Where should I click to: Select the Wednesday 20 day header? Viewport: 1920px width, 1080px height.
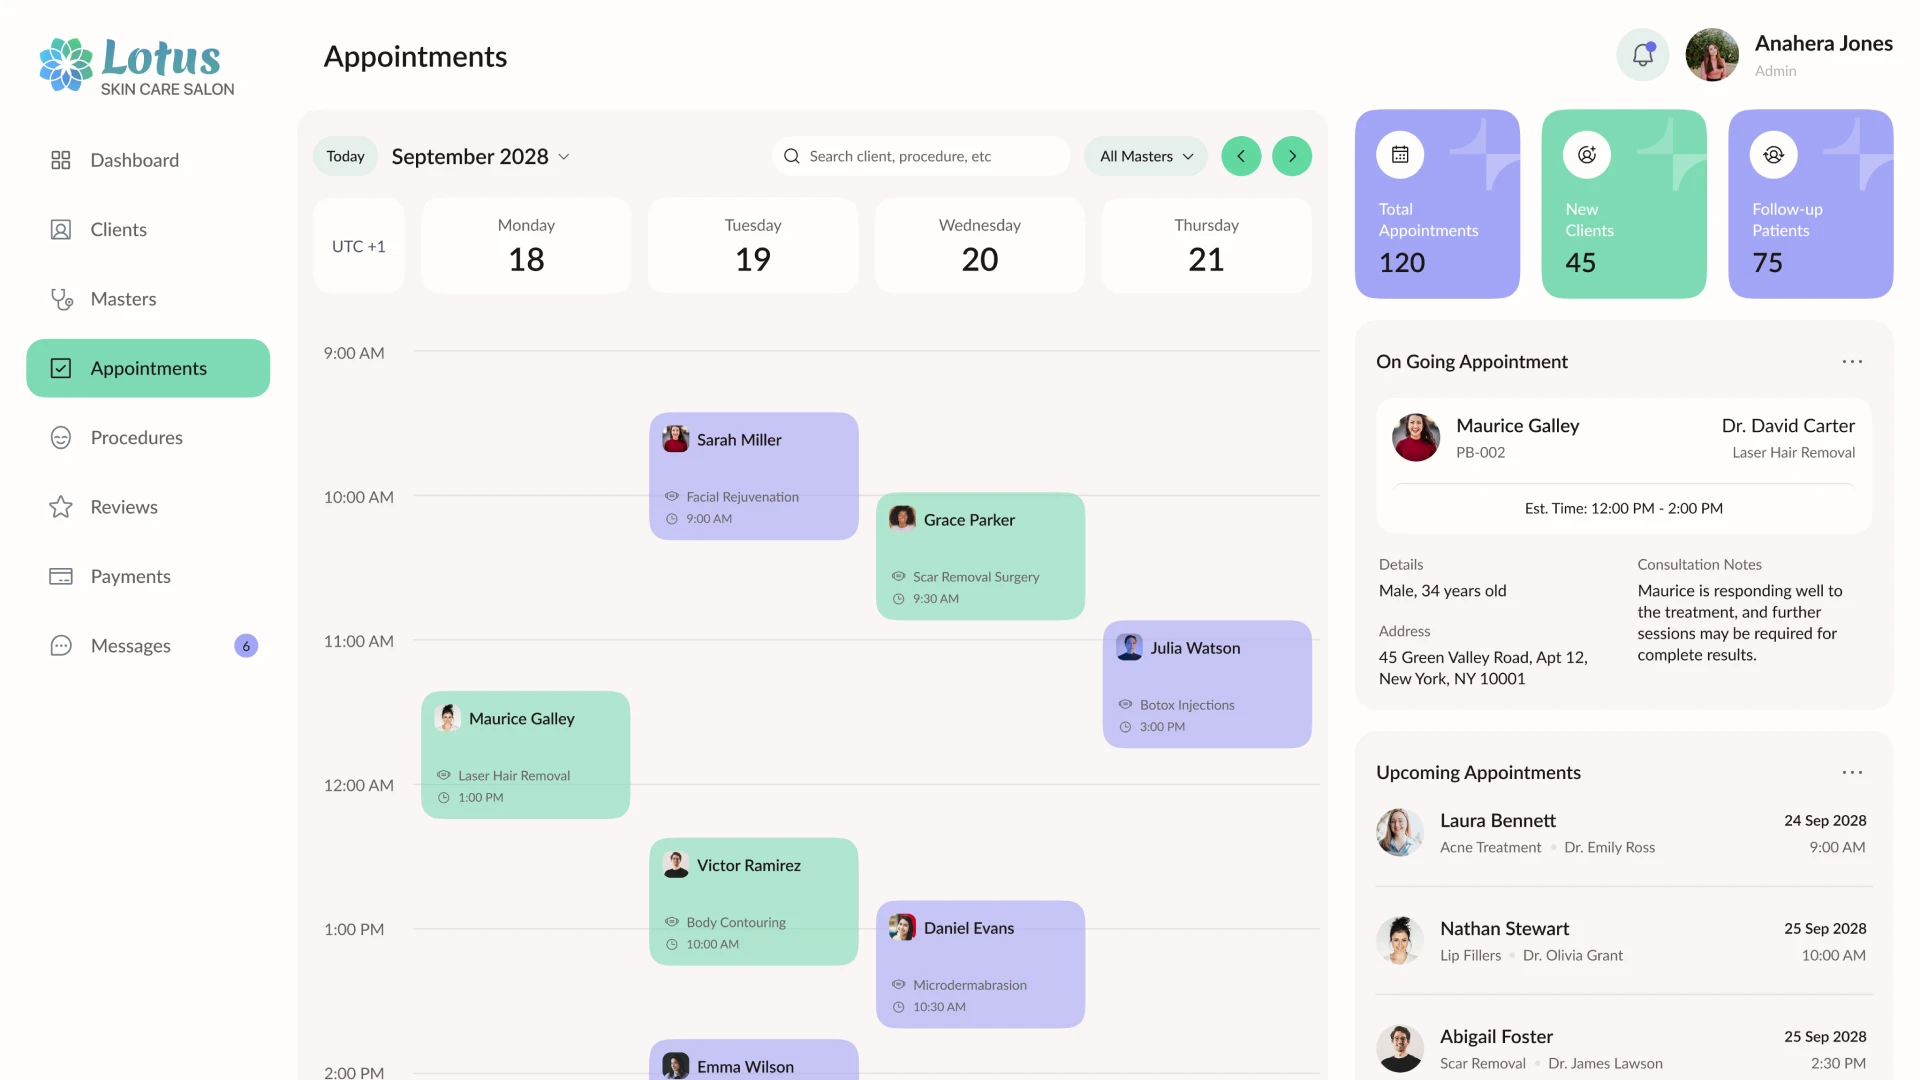pyautogui.click(x=979, y=245)
